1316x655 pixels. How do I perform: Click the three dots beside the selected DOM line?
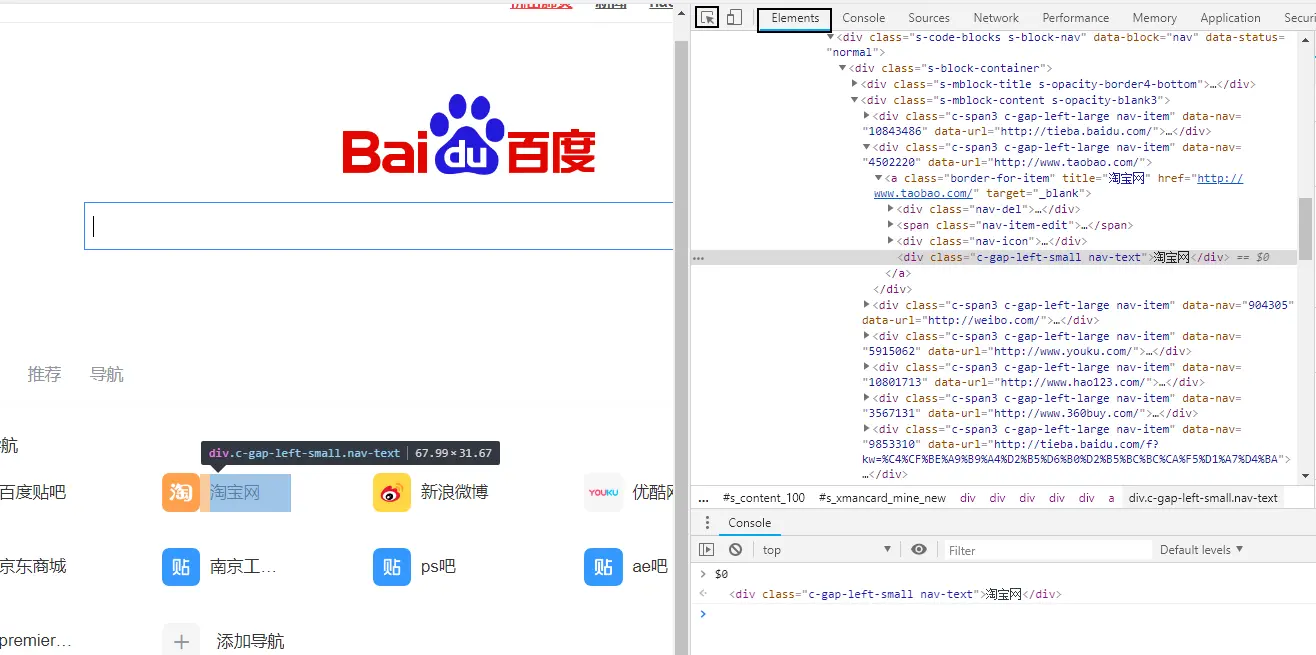(698, 258)
